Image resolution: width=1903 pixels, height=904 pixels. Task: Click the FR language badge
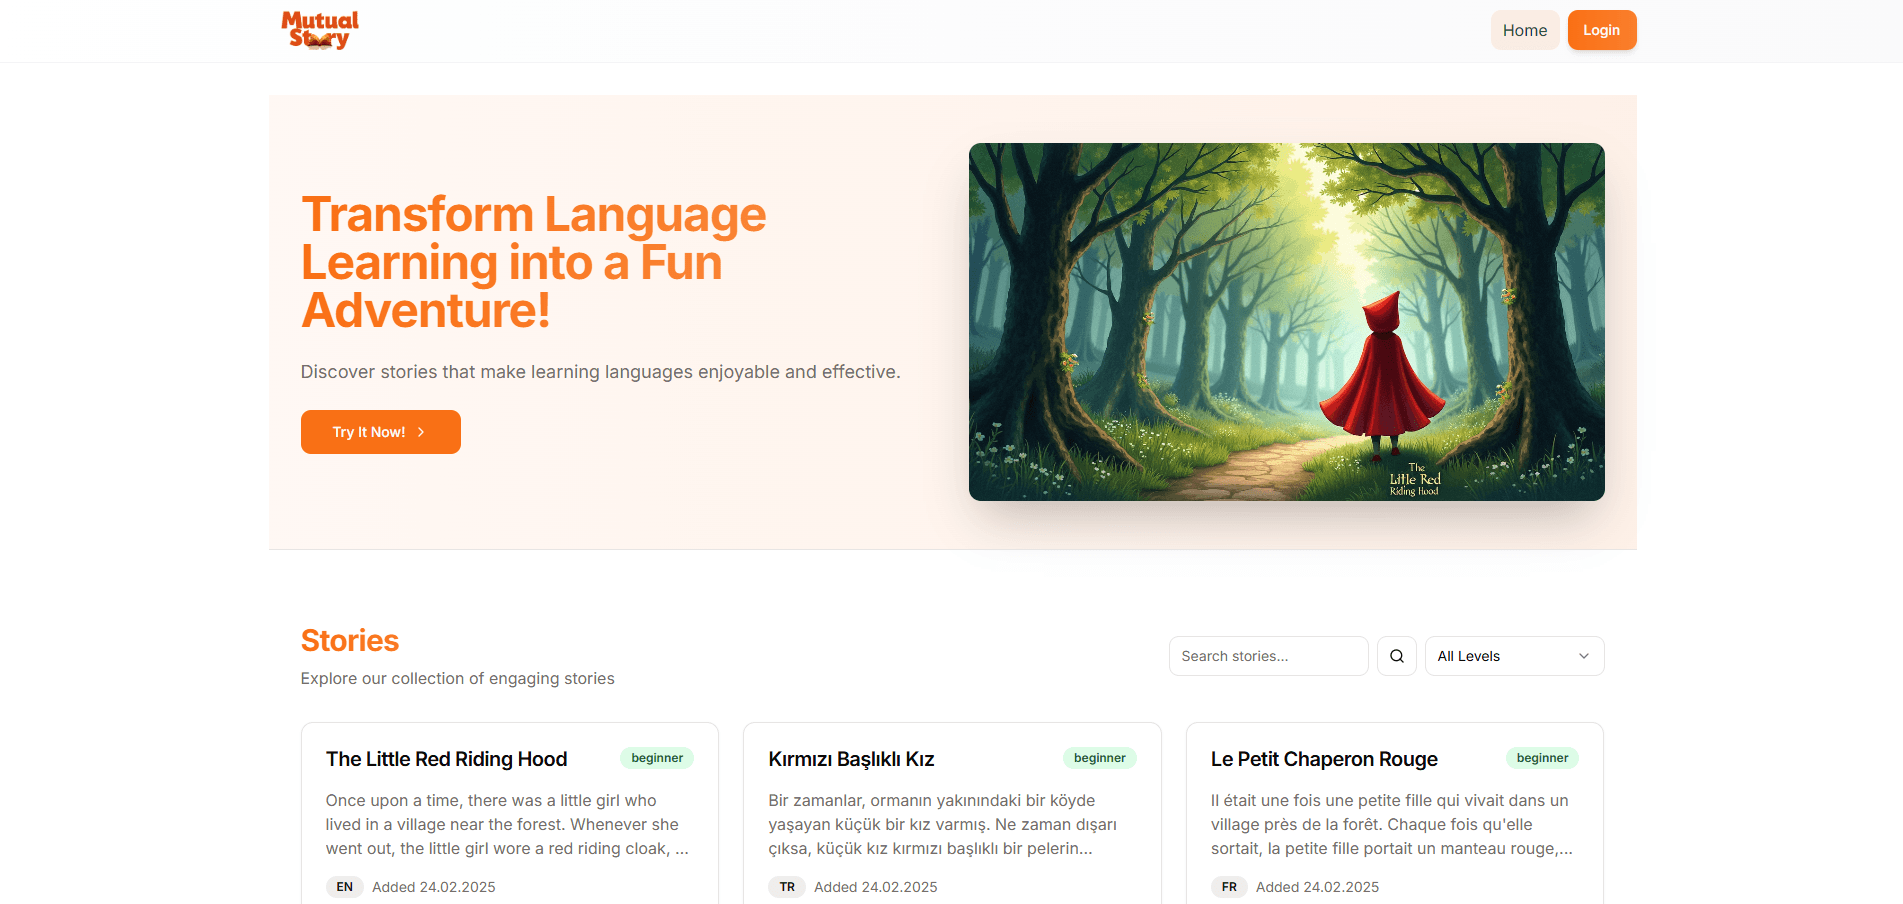(1229, 887)
